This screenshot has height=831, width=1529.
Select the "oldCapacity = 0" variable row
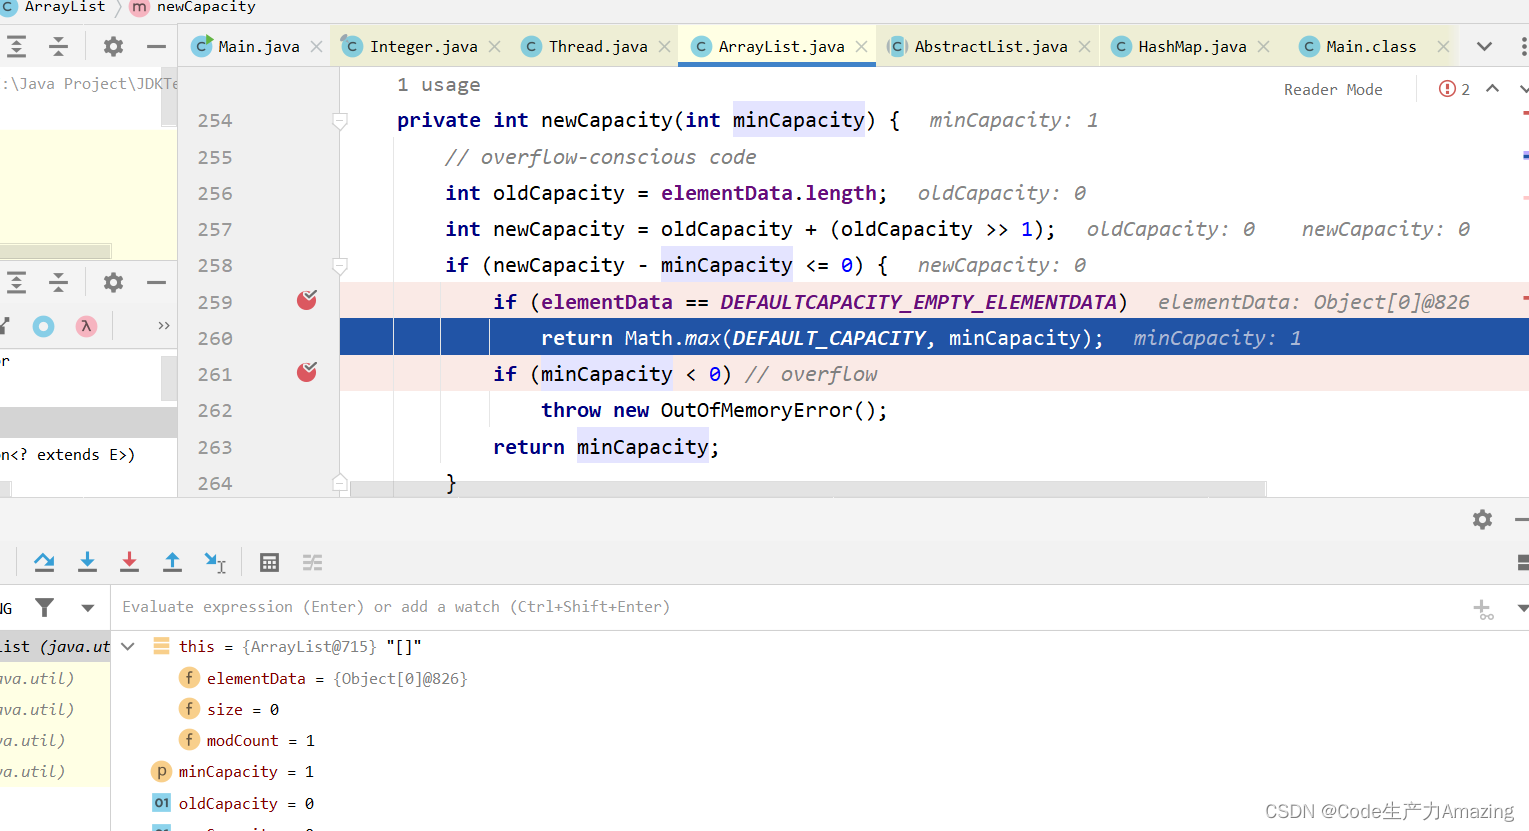(232, 803)
